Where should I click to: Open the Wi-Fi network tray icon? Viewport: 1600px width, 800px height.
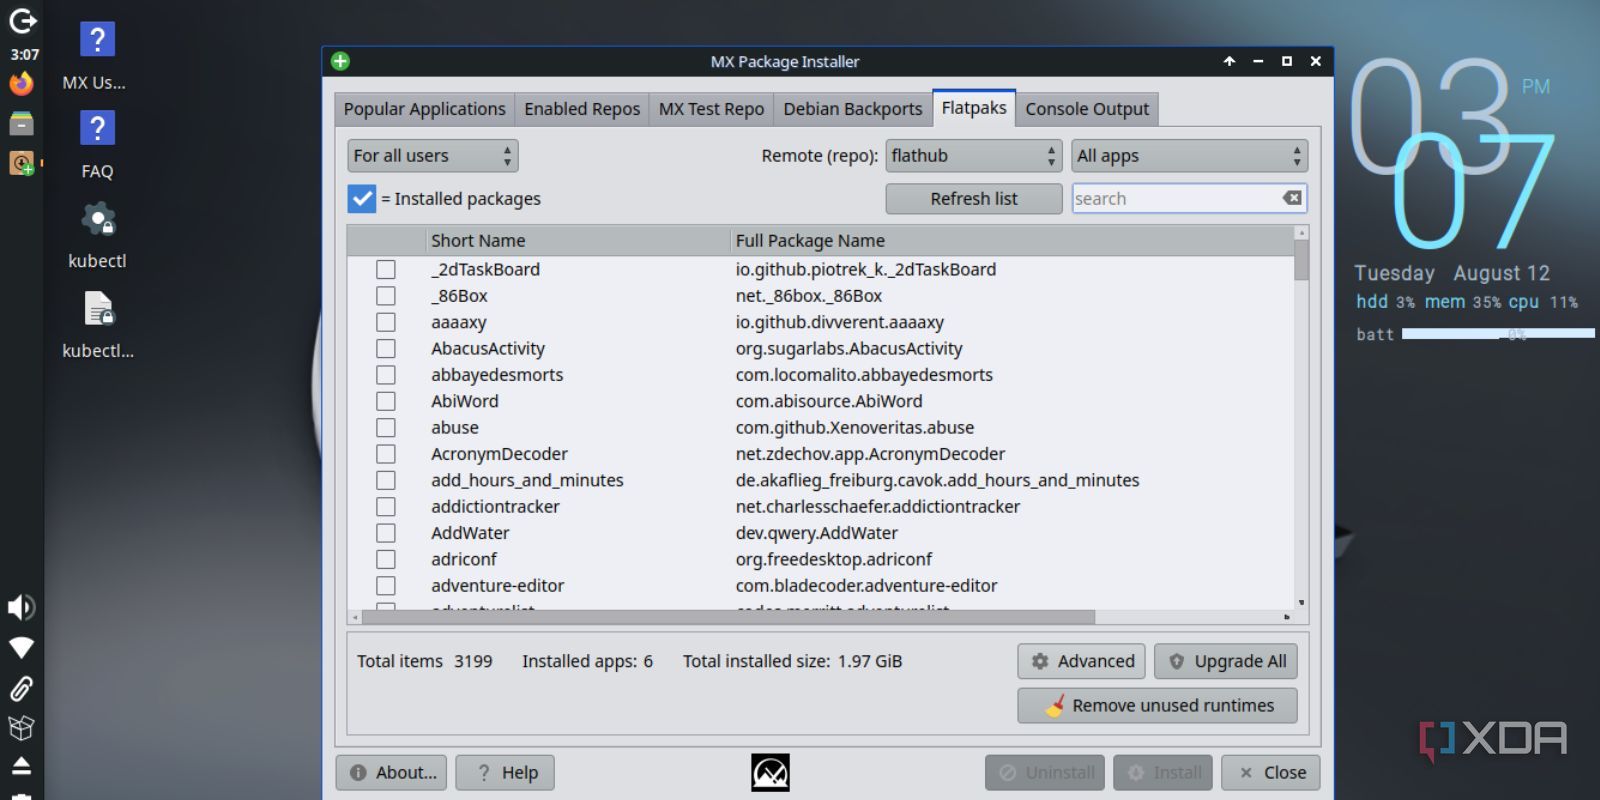(x=21, y=648)
